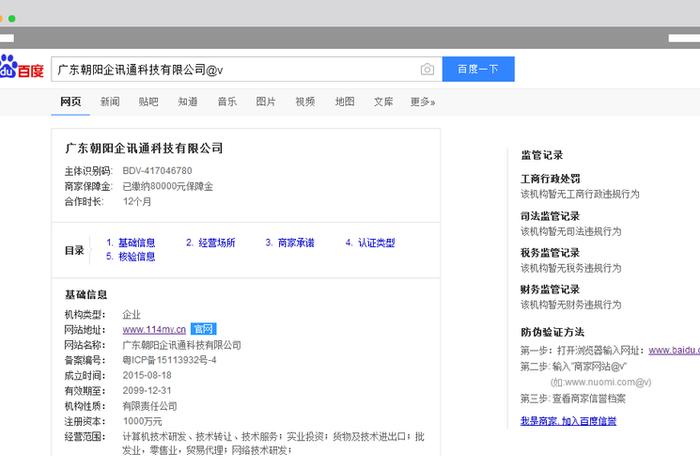Focus the Baidu search input field
700x470 pixels.
(246, 69)
